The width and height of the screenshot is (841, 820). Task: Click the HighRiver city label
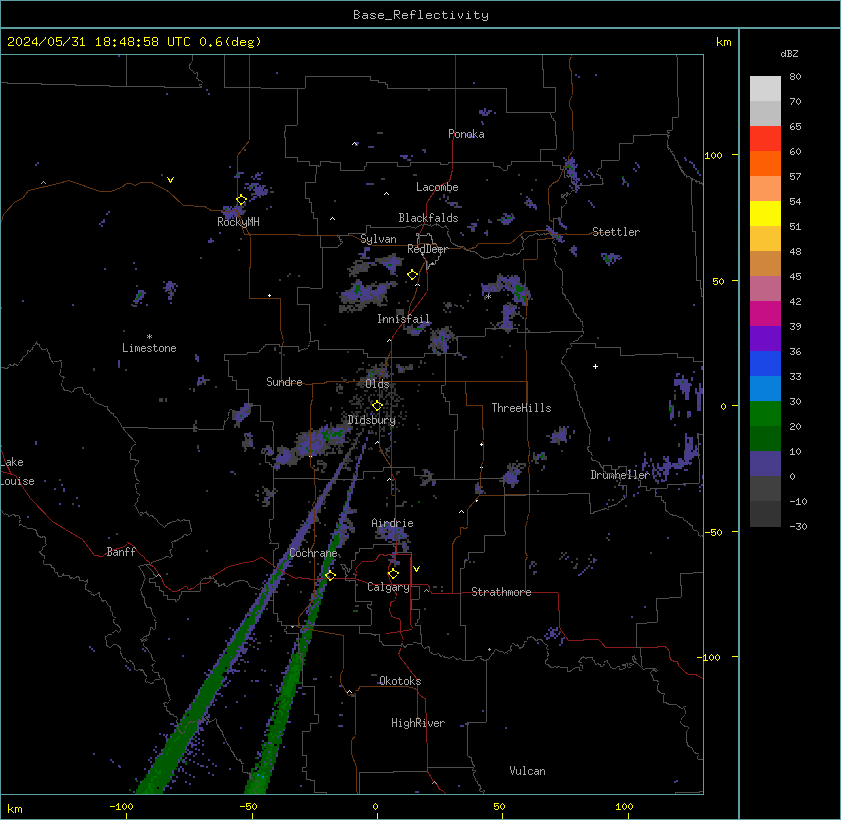418,723
